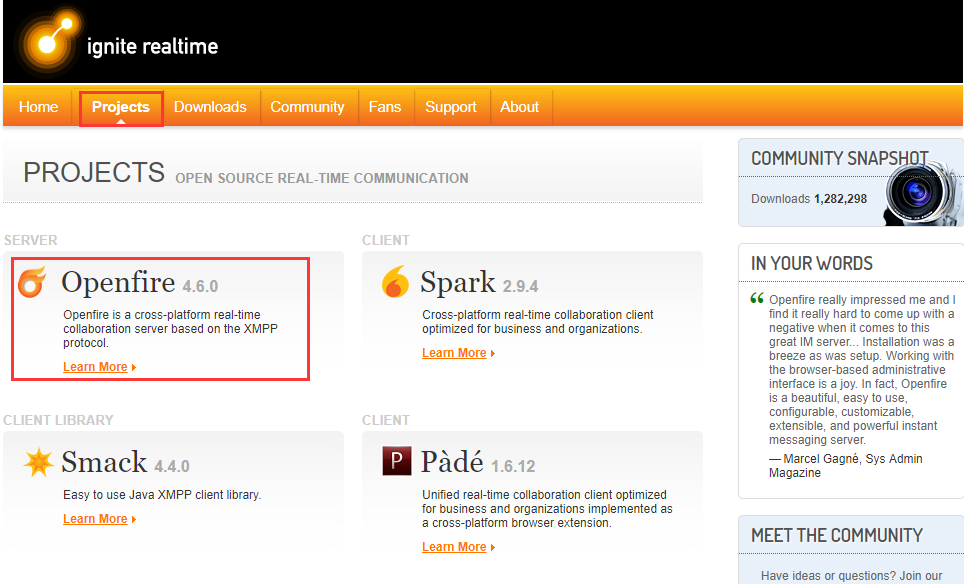The image size is (964, 584).
Task: Click the Pàdé red P icon
Action: click(x=397, y=461)
